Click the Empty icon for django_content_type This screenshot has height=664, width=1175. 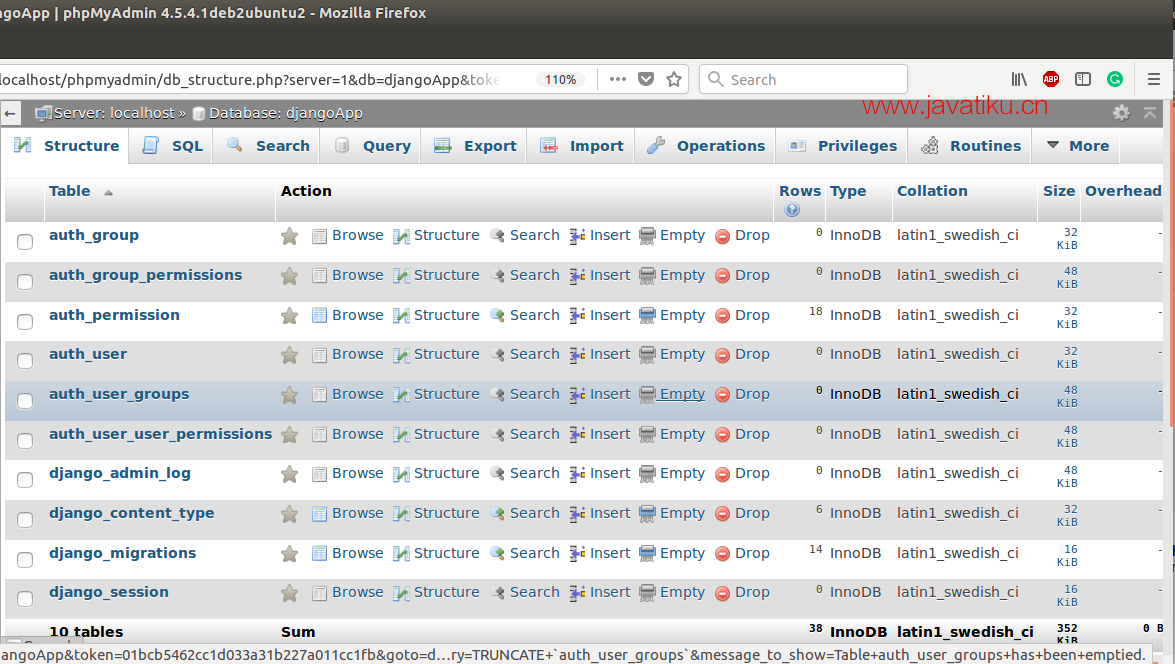pyautogui.click(x=647, y=514)
